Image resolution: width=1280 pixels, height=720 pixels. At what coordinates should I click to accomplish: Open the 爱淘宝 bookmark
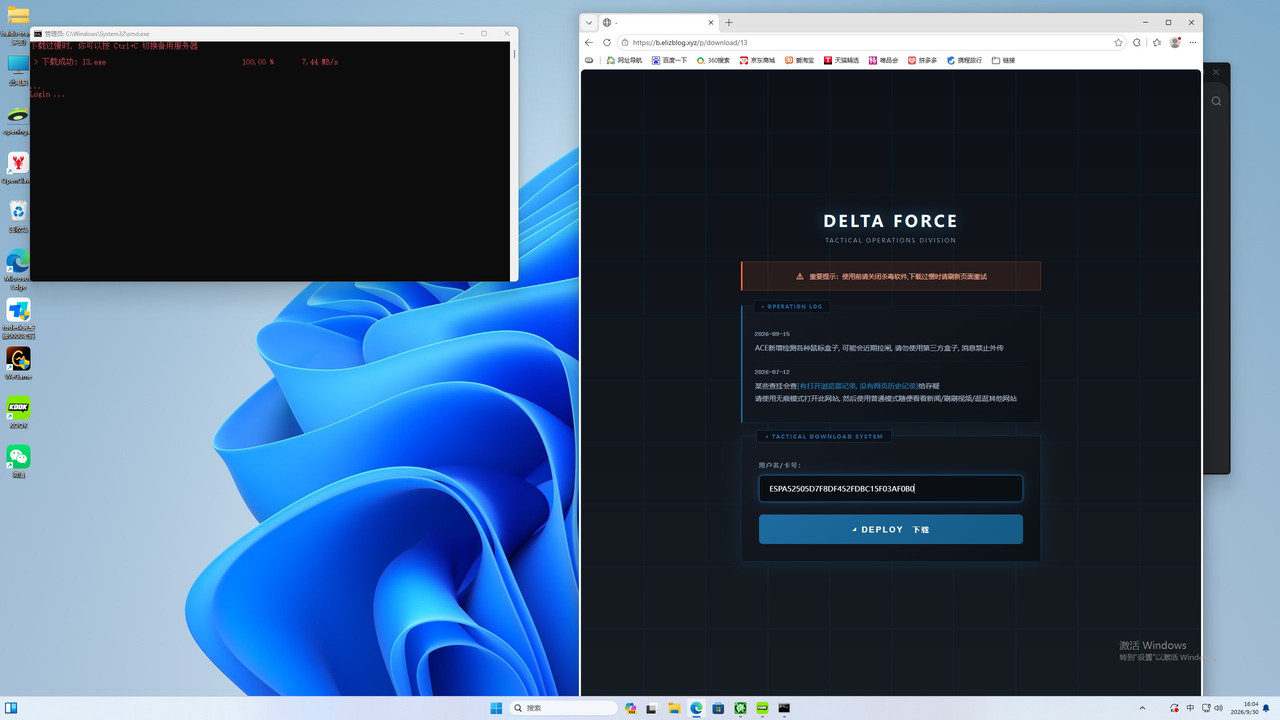coord(799,60)
